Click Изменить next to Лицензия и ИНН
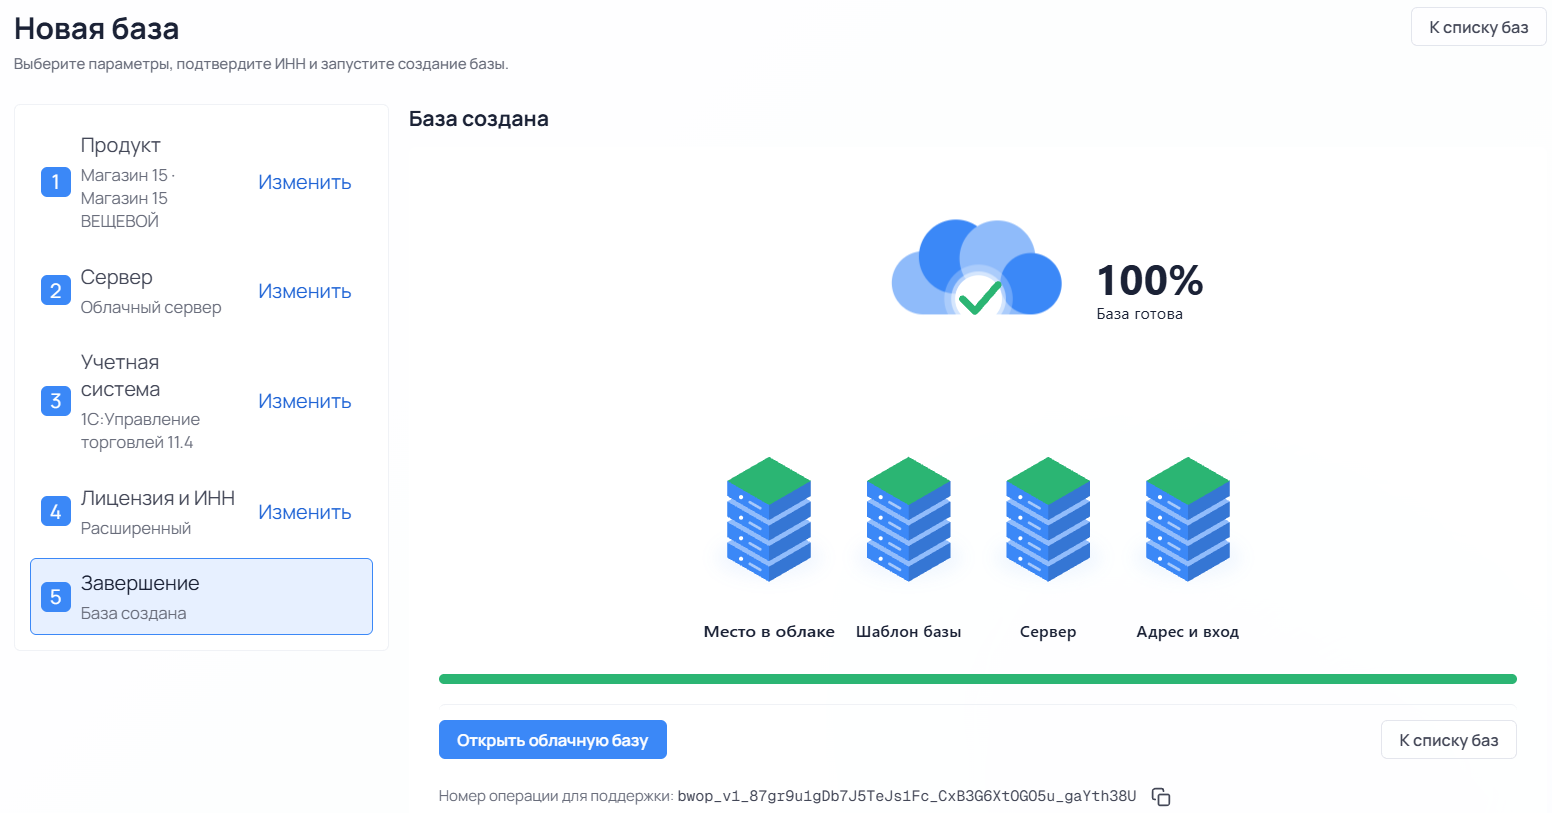This screenshot has height=813, width=1552. (x=305, y=512)
